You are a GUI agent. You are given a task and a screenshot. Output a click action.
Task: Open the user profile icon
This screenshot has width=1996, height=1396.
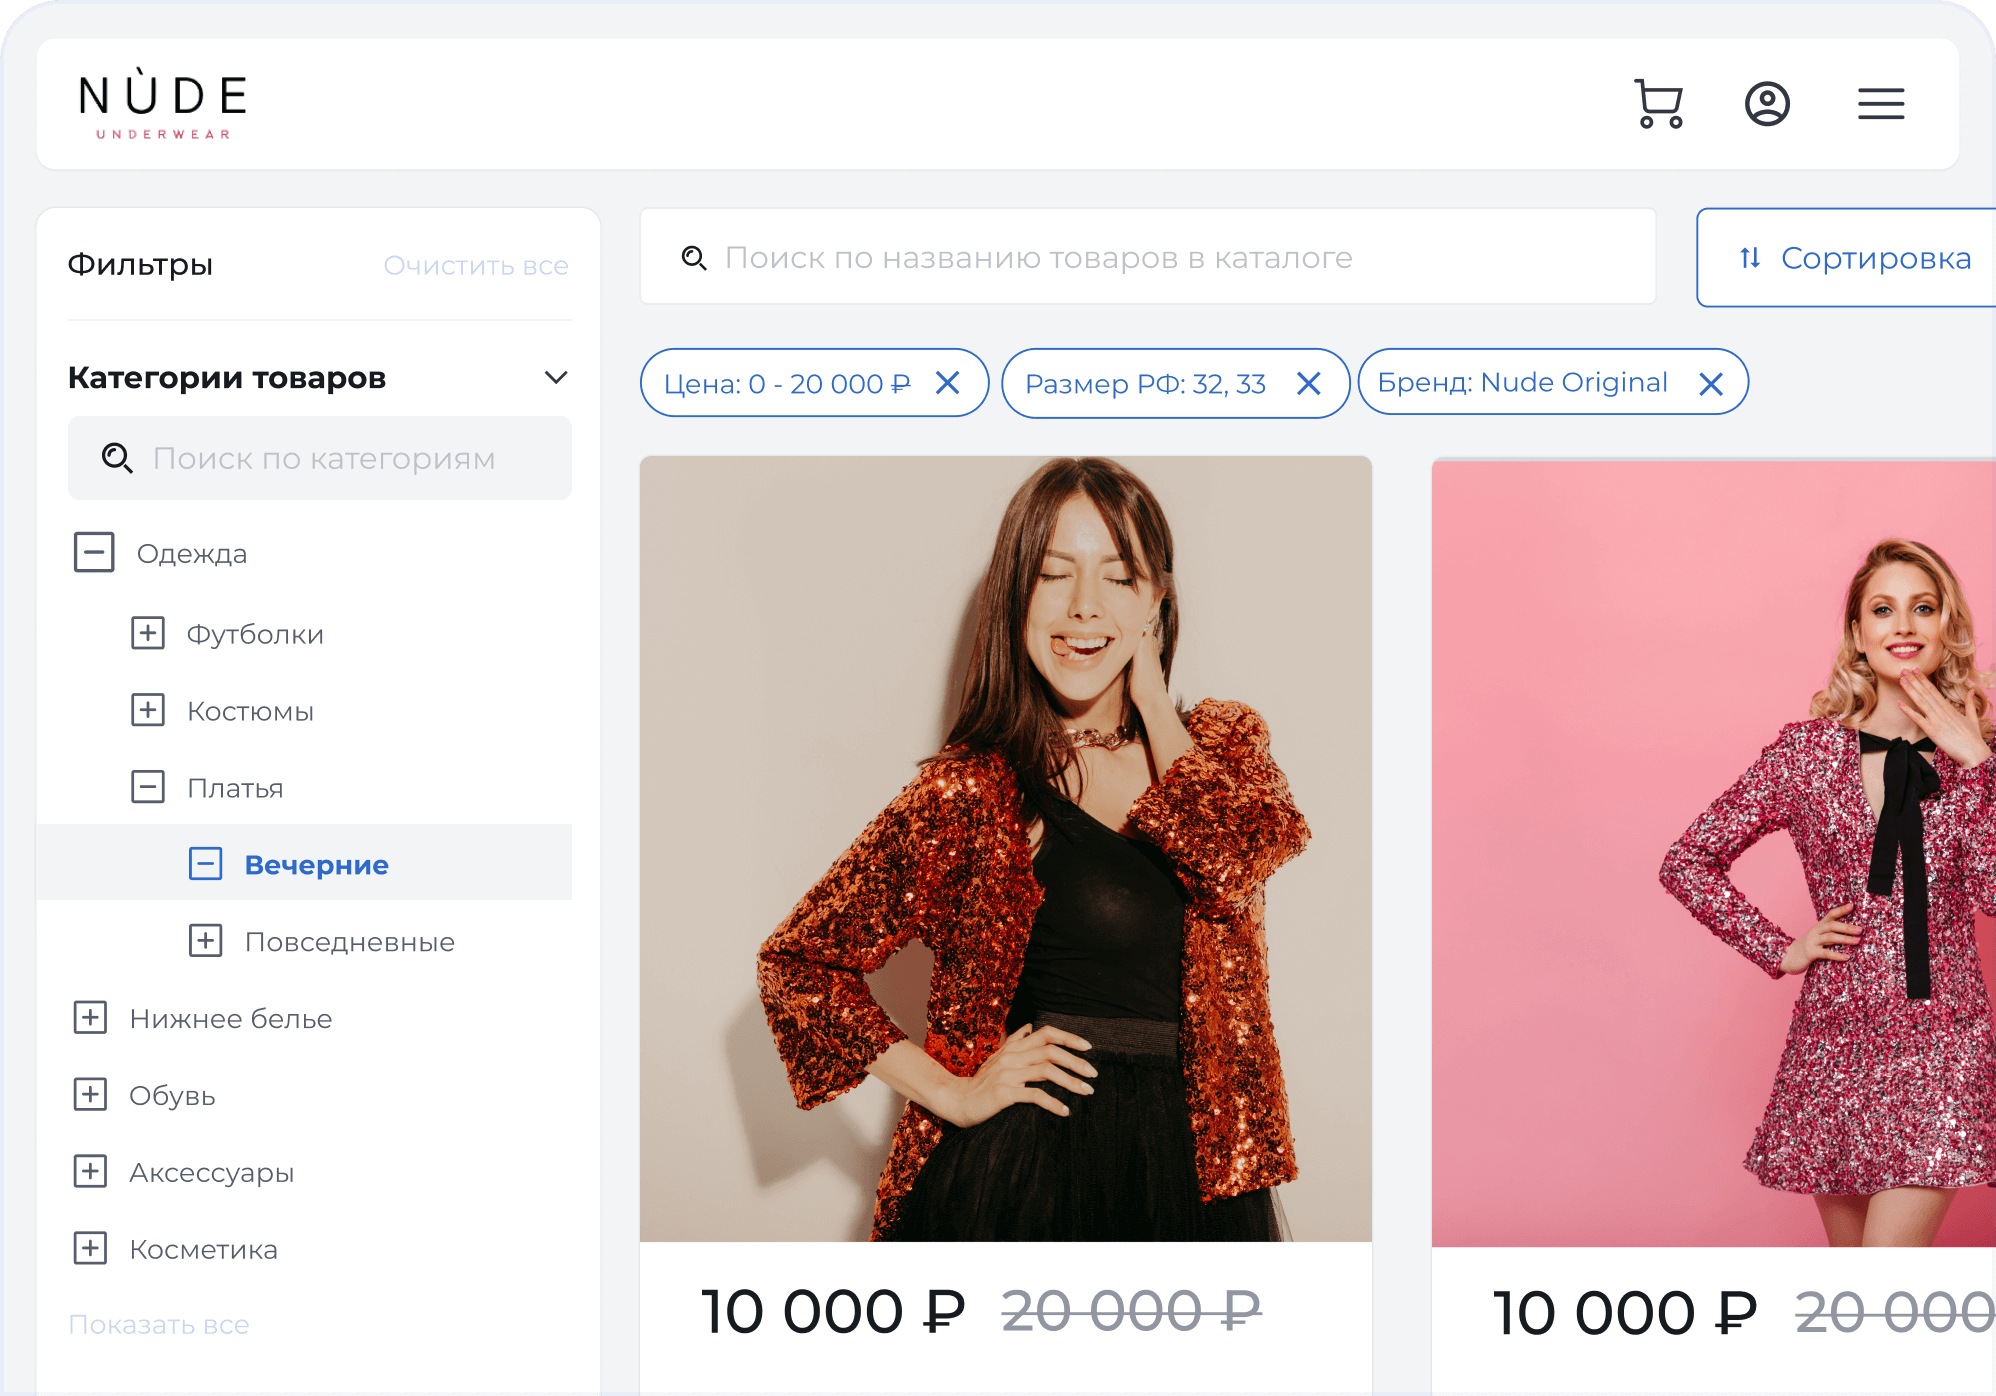(1767, 104)
